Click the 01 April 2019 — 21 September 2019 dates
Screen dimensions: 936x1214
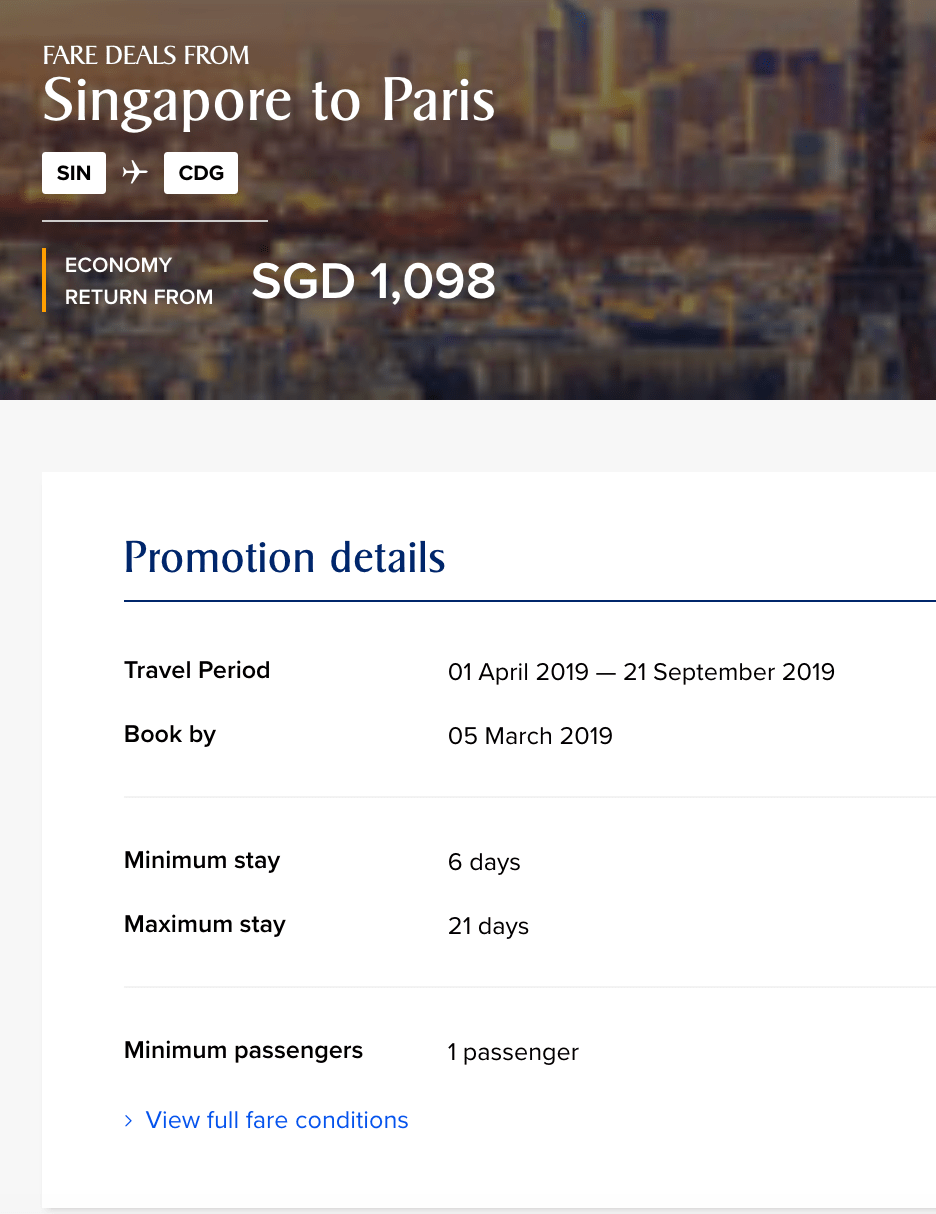[641, 672]
